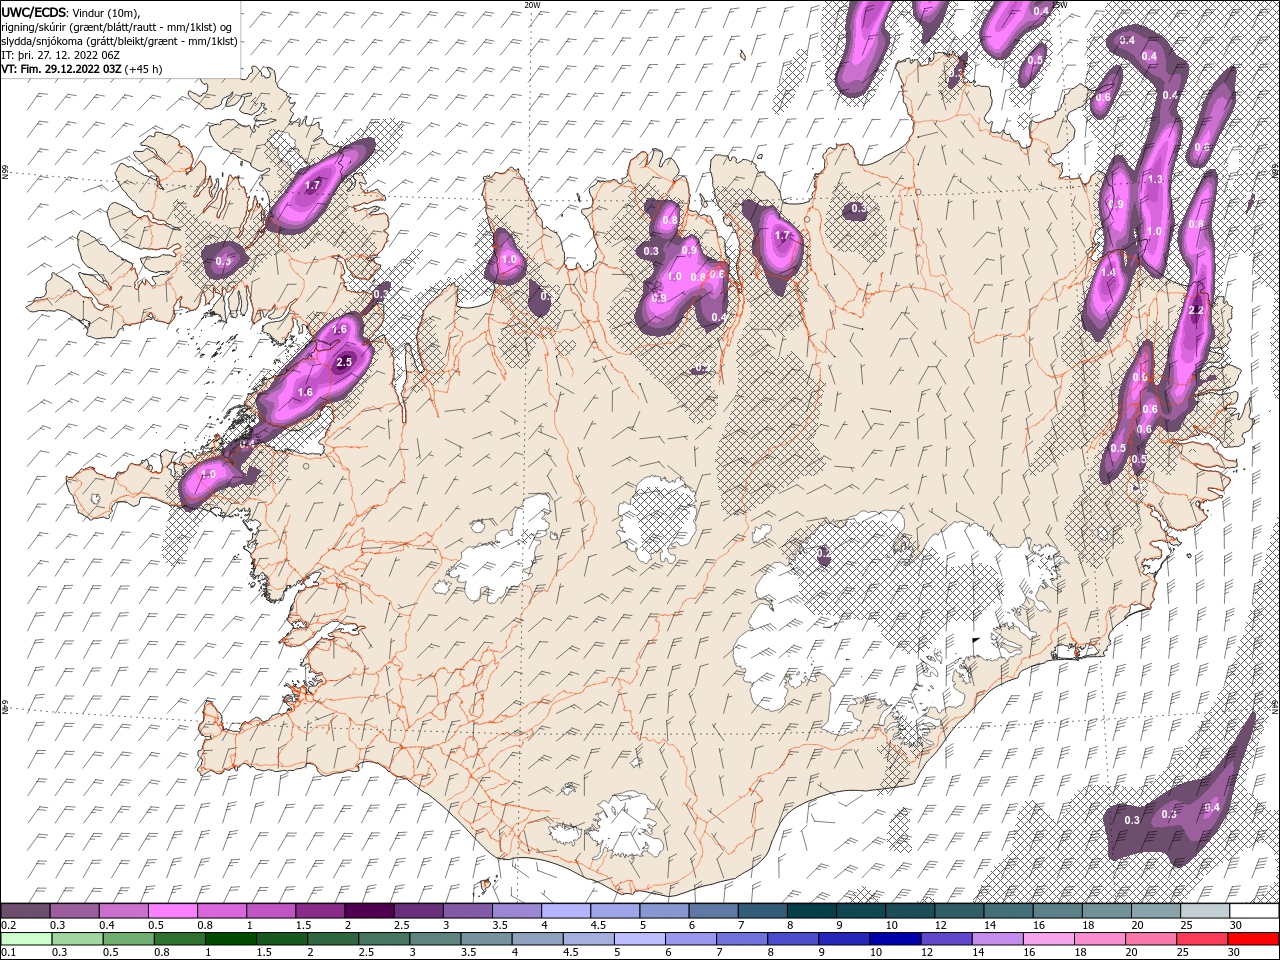1280x960 pixels.
Task: Pick the upper legend swatch between 9 and 10
Action: tap(861, 911)
